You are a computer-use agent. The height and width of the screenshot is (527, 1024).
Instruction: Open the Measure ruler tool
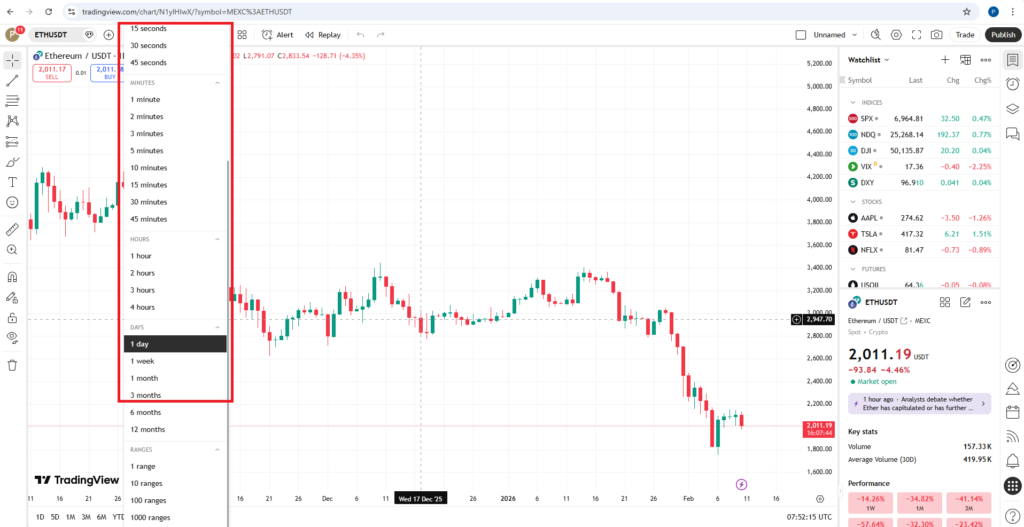click(x=13, y=229)
